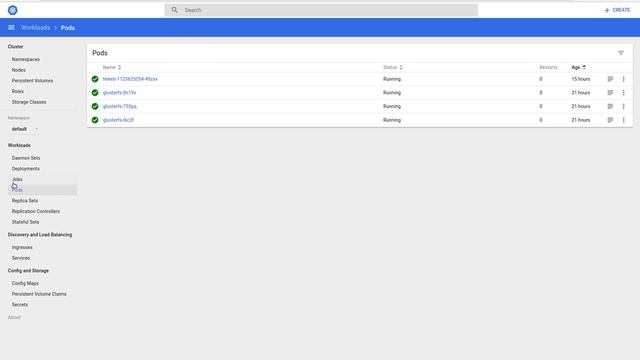This screenshot has width=640, height=360.
Task: Click the search magnifier icon
Action: point(174,10)
